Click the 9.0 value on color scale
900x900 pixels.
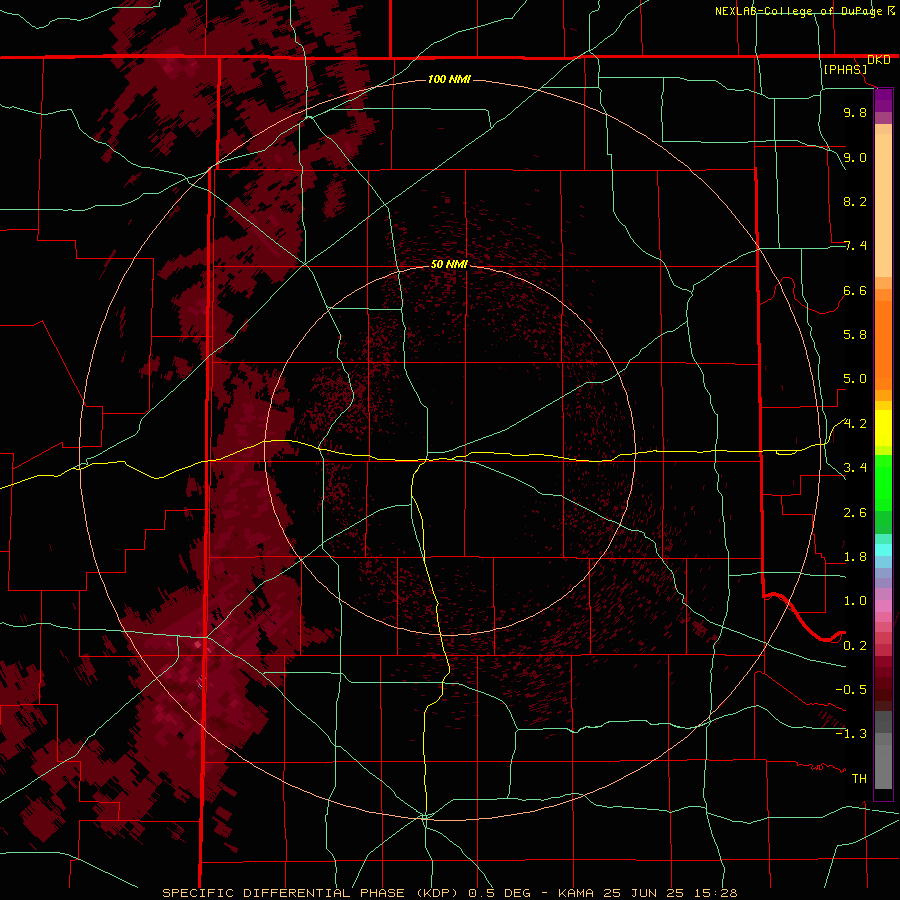coord(855,157)
